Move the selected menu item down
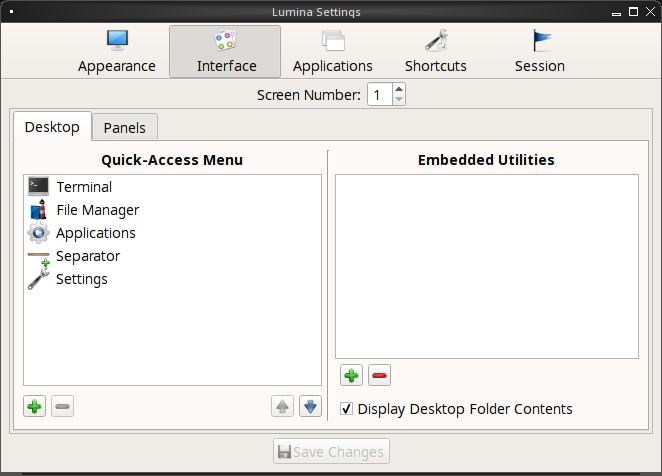Viewport: 662px width, 476px height. pyautogui.click(x=310, y=406)
